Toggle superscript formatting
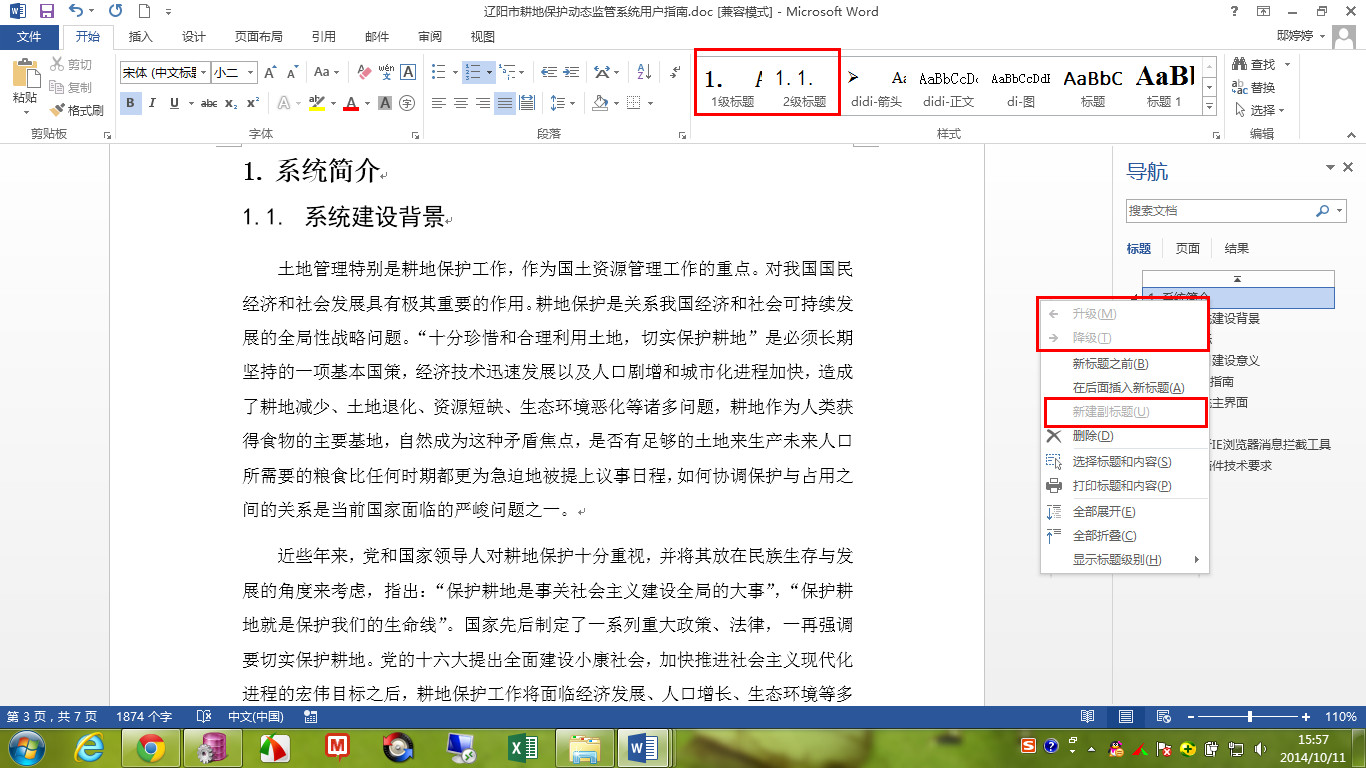Screen dimensions: 1366x768 253,103
